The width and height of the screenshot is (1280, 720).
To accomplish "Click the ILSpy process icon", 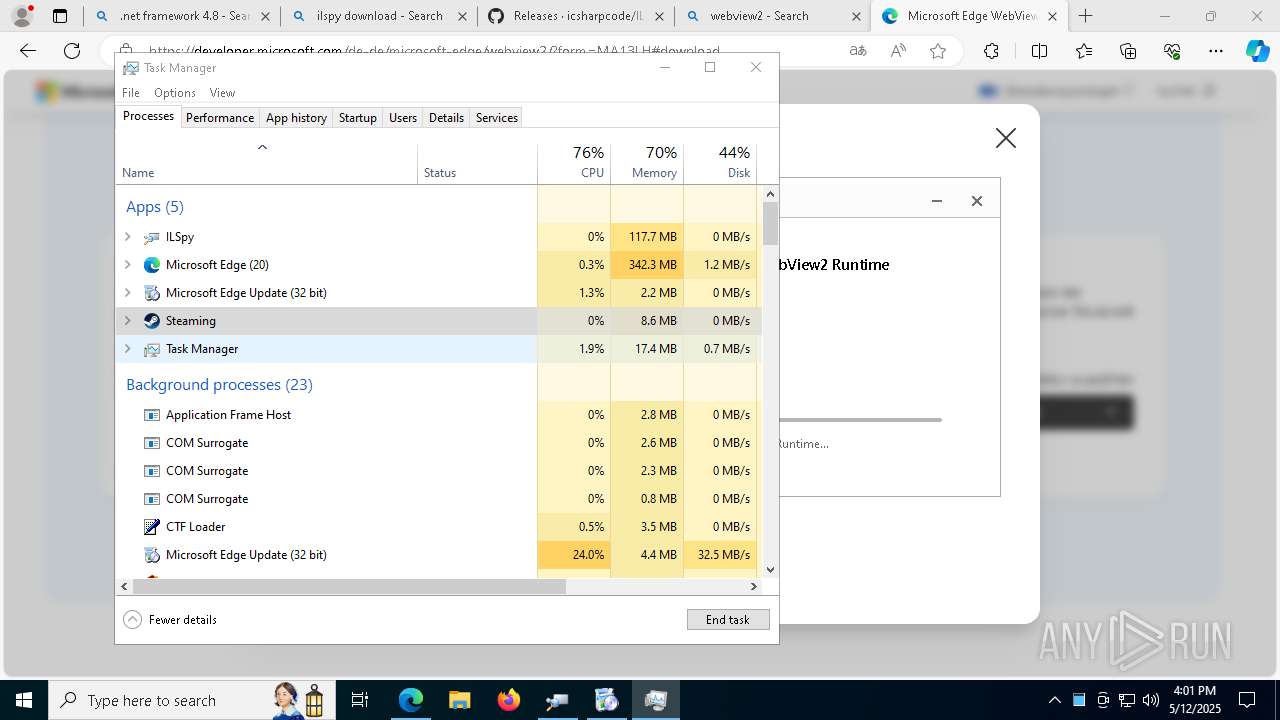I will (152, 237).
